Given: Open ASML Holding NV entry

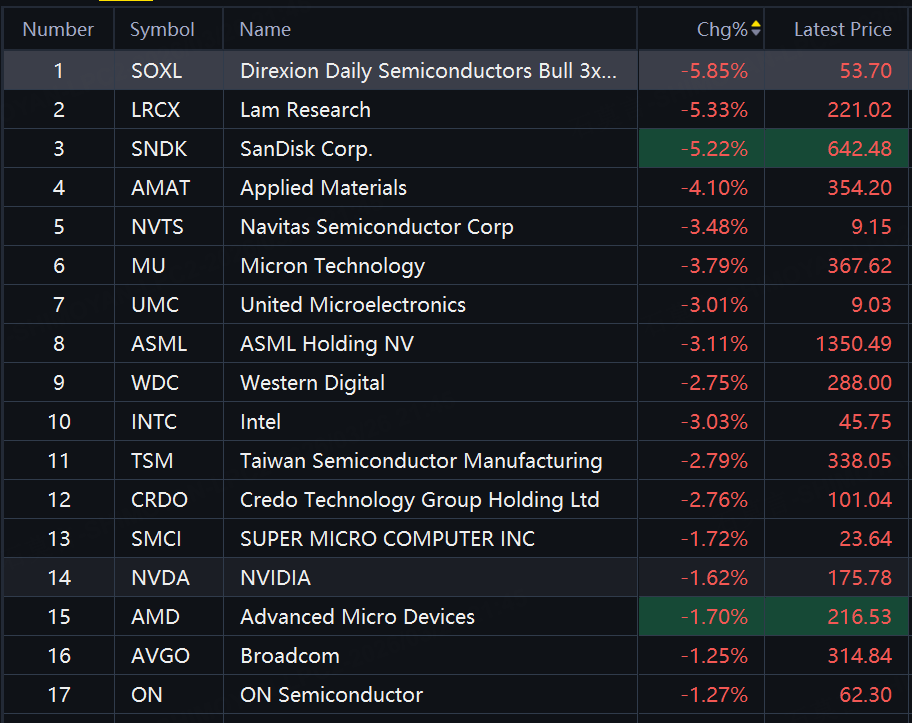Looking at the screenshot, I should (x=326, y=344).
